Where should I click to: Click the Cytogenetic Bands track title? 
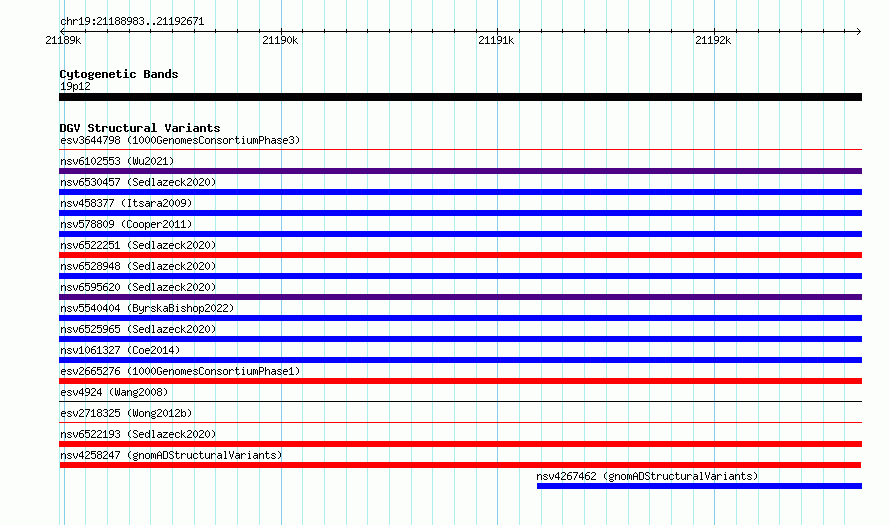point(119,74)
